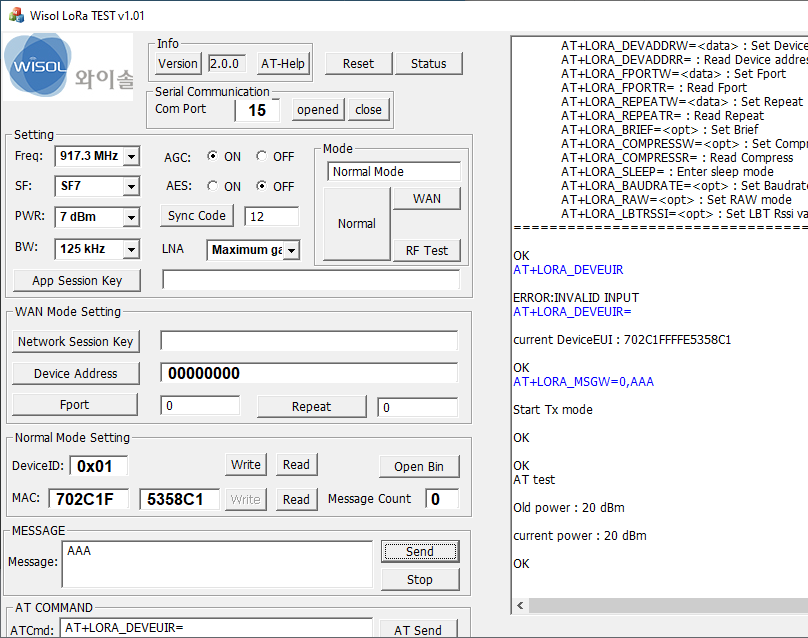This screenshot has width=808, height=638.
Task: Select AES OFF radio button
Action: coord(262,186)
